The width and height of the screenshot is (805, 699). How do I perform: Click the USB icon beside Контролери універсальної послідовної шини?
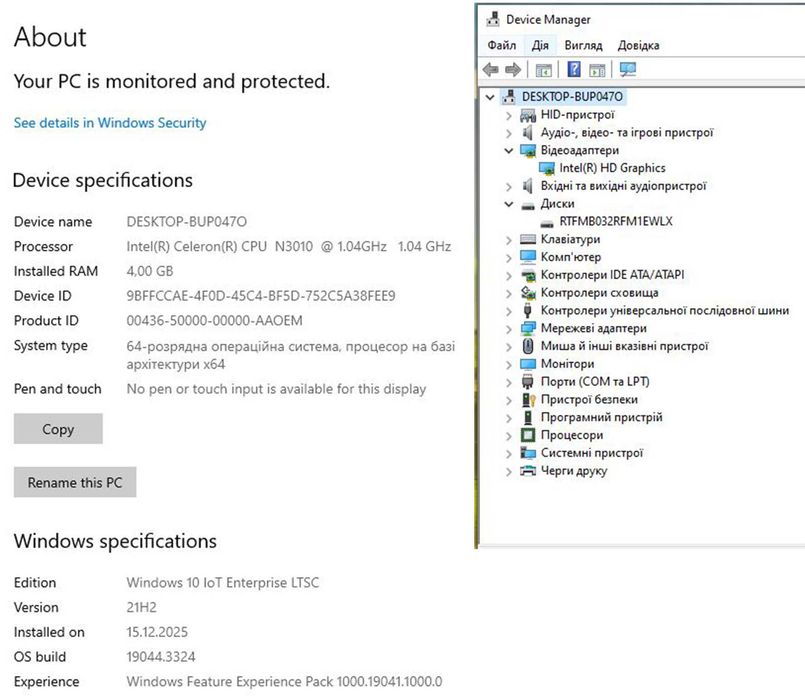click(527, 310)
